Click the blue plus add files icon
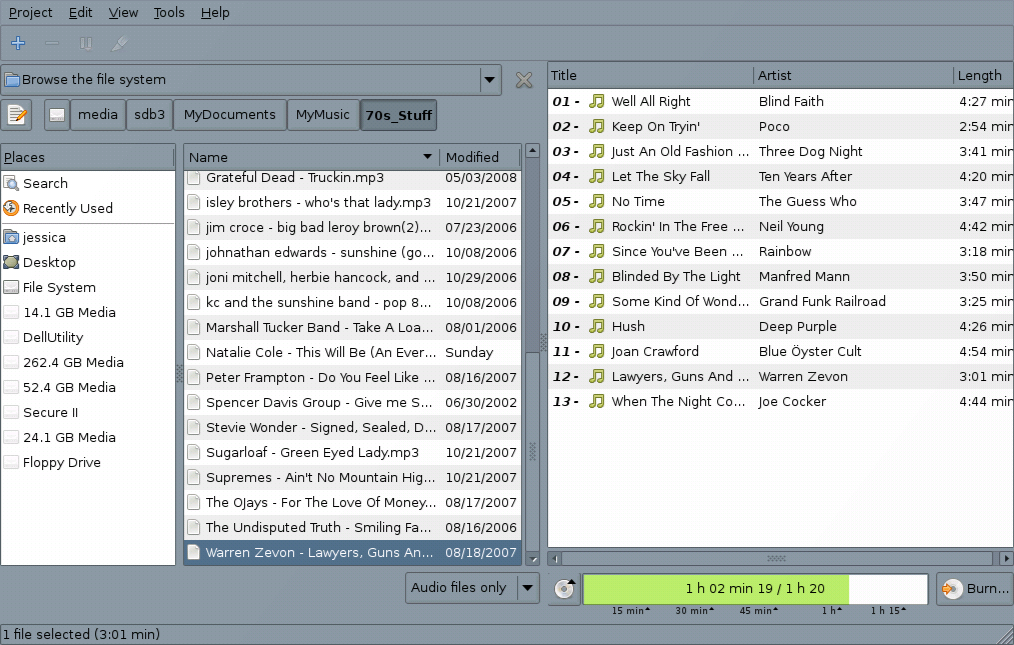 coord(18,43)
